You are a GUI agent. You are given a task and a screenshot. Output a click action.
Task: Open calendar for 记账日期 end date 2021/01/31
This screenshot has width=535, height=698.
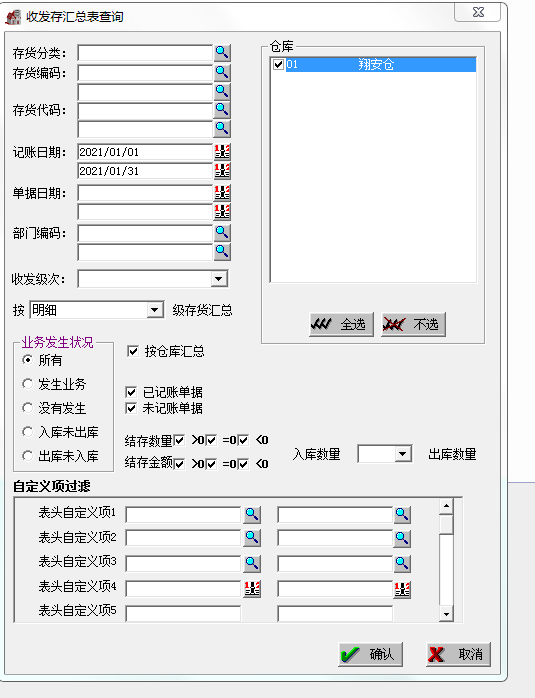(222, 170)
